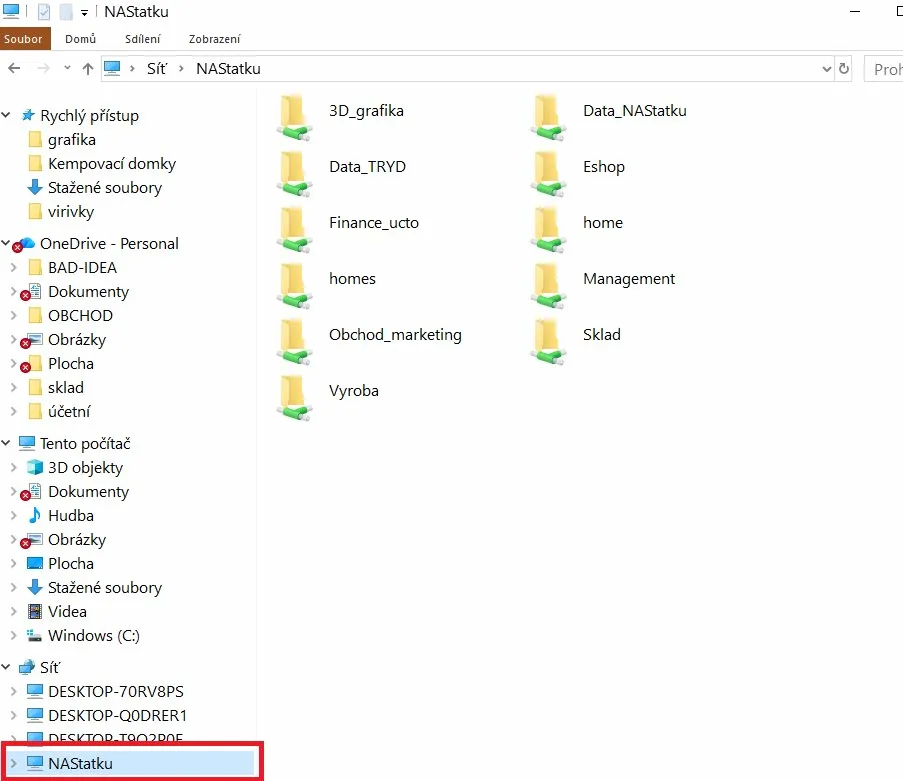Expand the Síť tree node
This screenshot has height=781, width=903.
coord(7,667)
